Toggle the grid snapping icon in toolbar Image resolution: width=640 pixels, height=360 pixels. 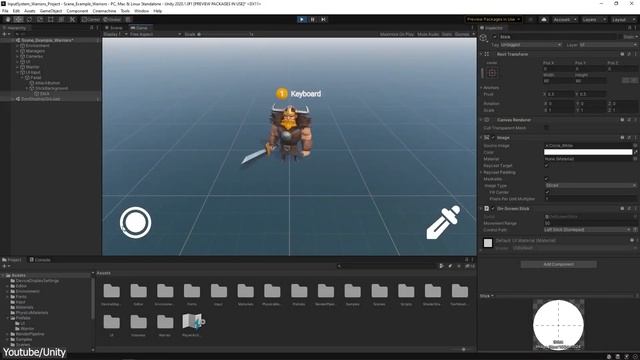[x=128, y=19]
